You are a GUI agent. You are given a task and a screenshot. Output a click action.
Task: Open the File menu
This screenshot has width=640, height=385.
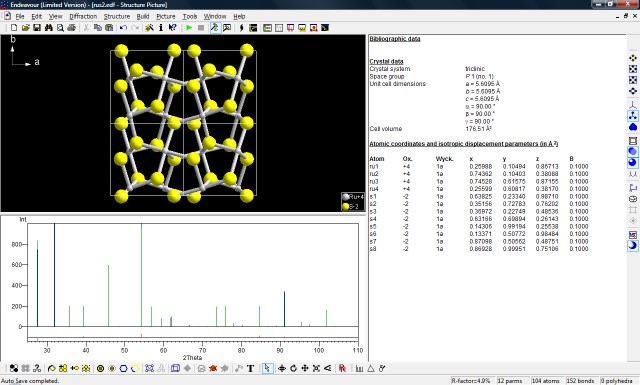[20, 16]
